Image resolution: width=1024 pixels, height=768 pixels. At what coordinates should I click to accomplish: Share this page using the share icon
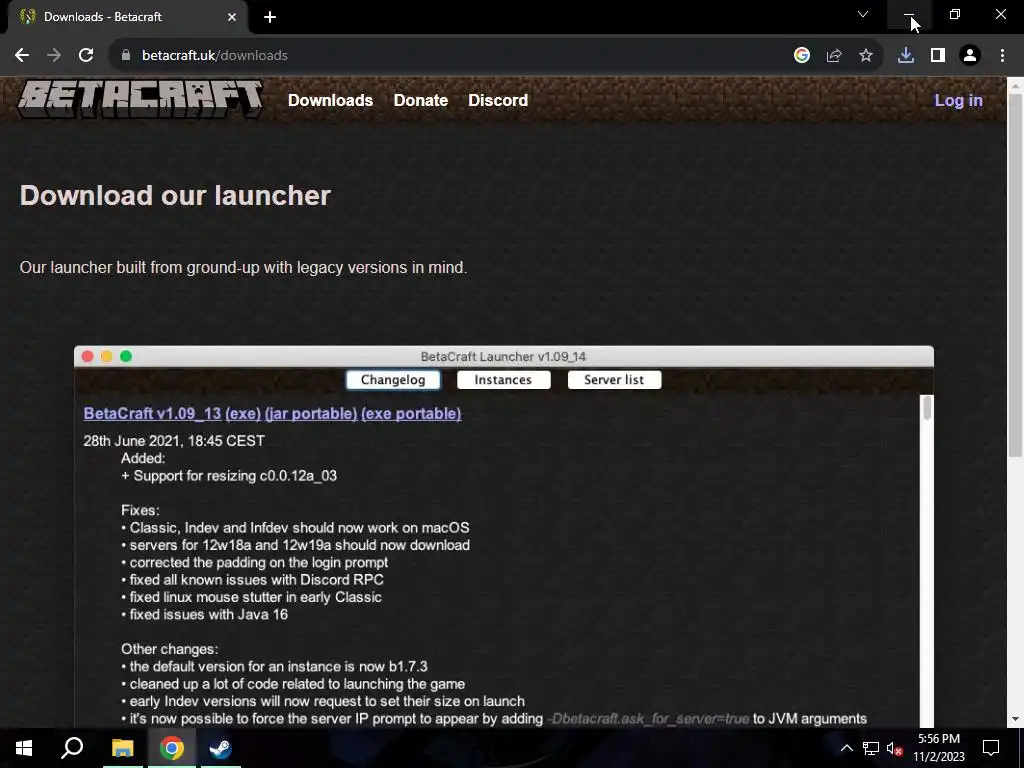834,56
